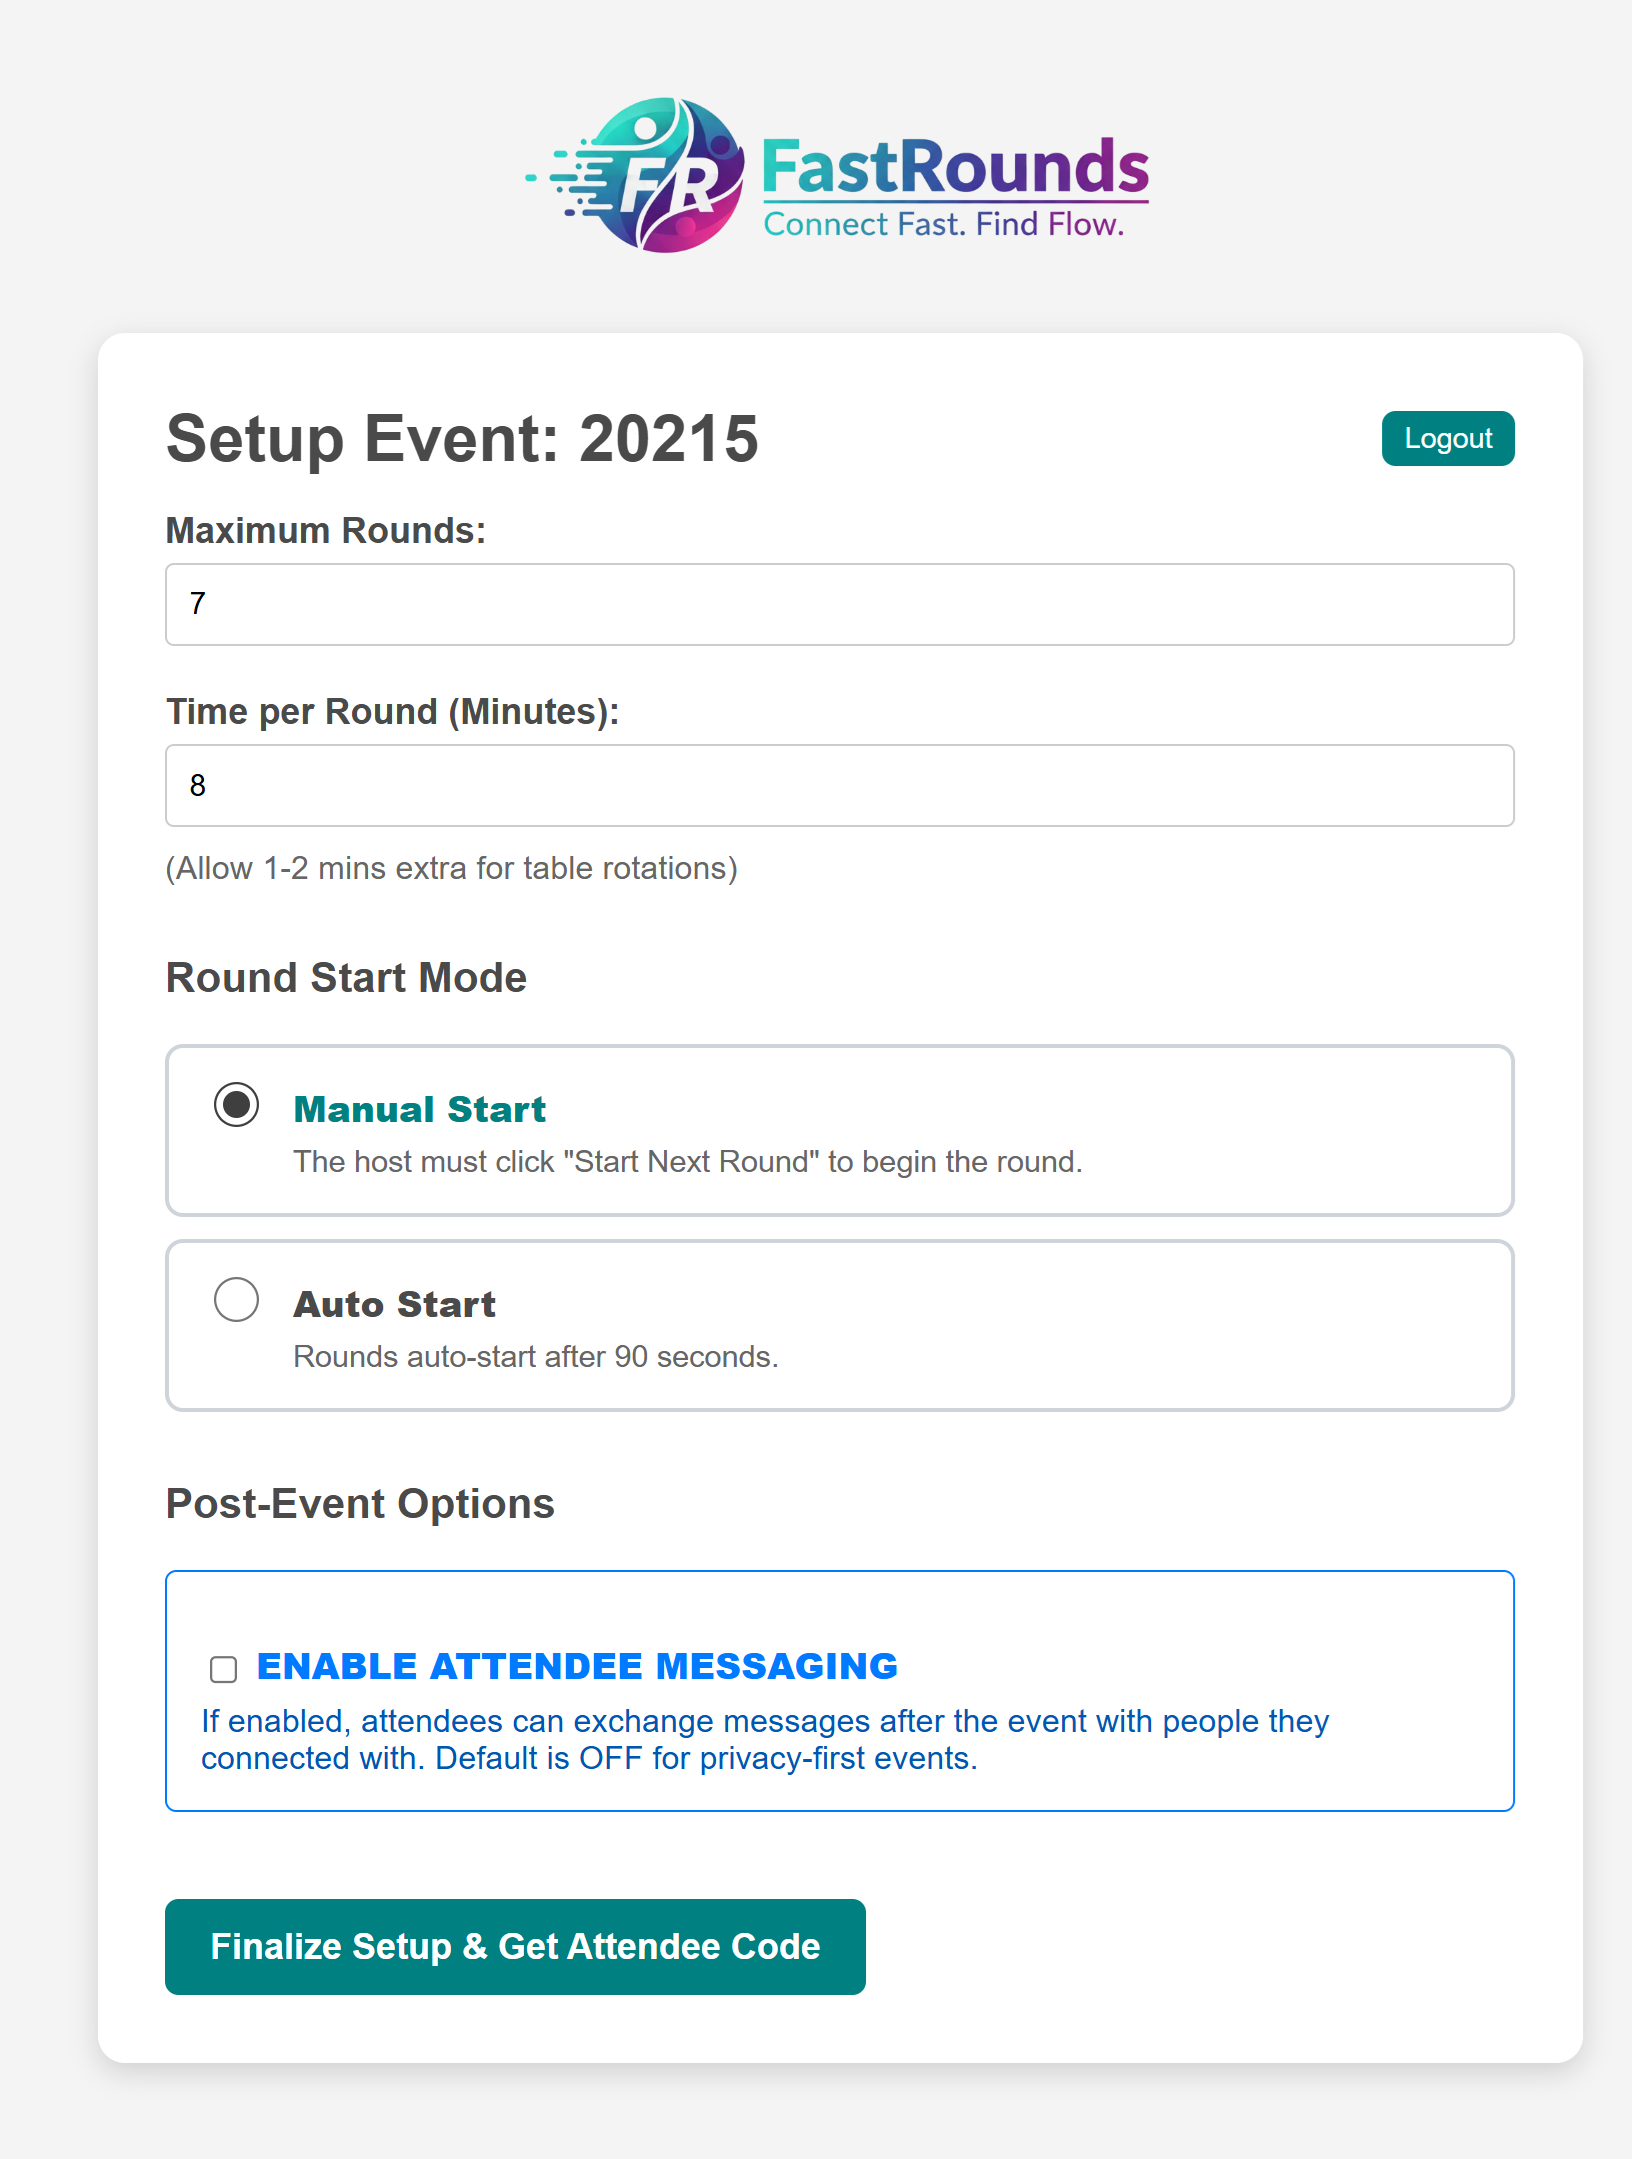Click the ENABLE ATTENDEE MESSAGING label
Screen dimensions: 1632x2159
[x=578, y=1664]
